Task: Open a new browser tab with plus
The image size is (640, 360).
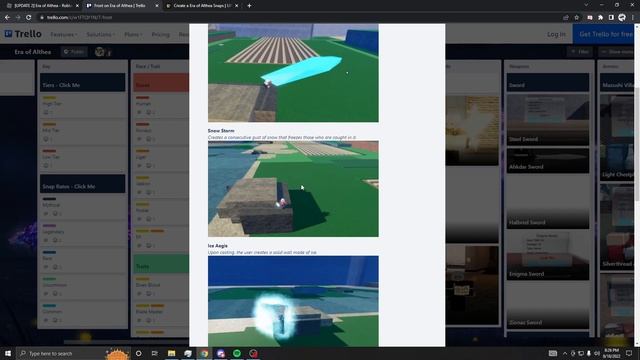Action: pyautogui.click(x=249, y=6)
